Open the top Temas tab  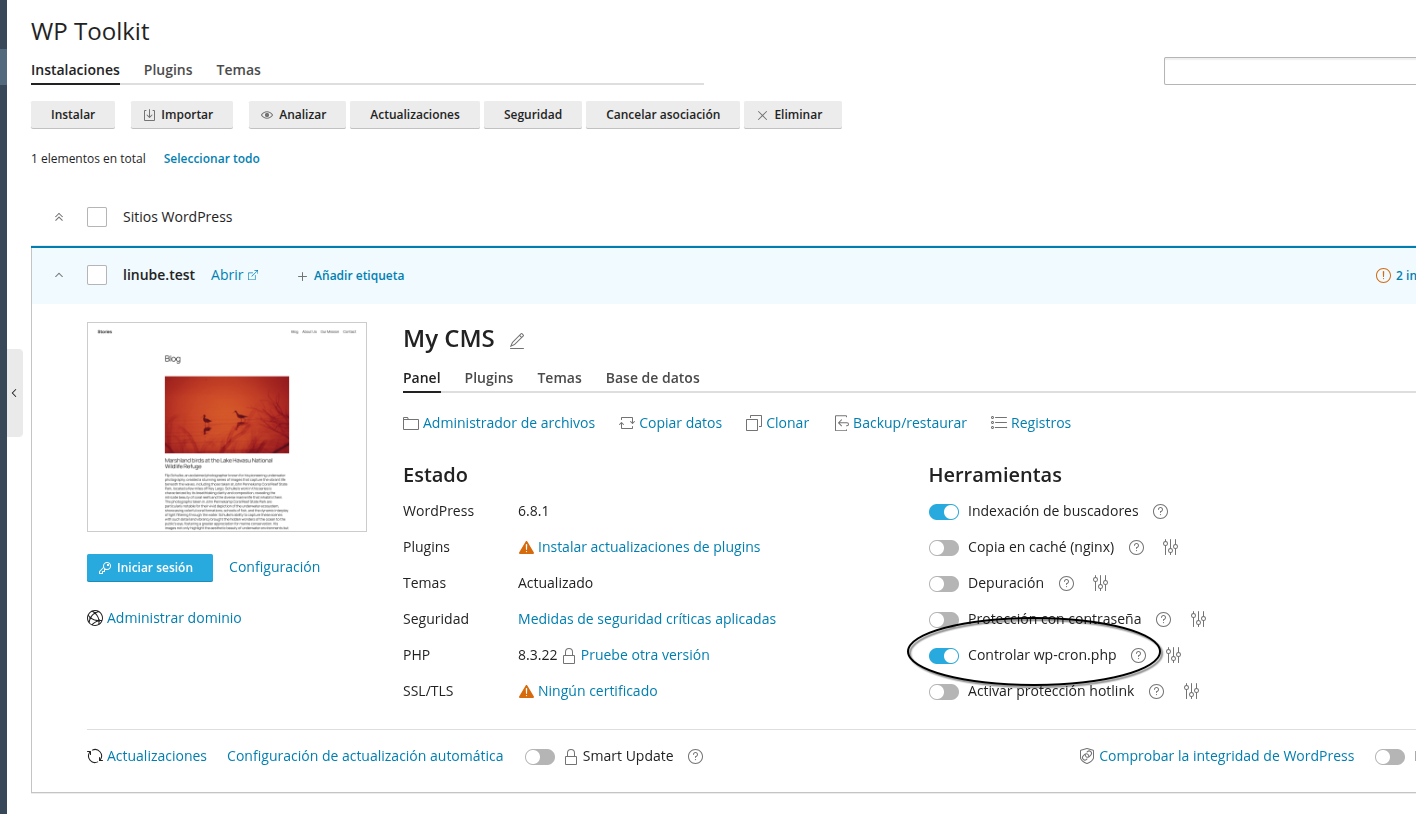click(238, 70)
